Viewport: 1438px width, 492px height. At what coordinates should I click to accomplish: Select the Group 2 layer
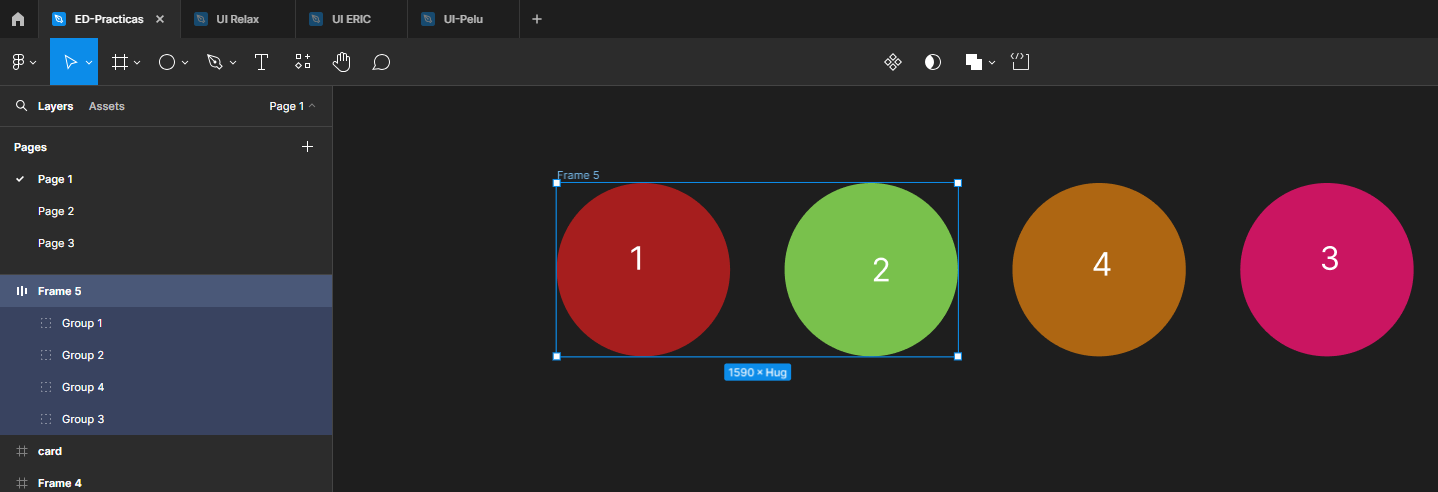166,355
